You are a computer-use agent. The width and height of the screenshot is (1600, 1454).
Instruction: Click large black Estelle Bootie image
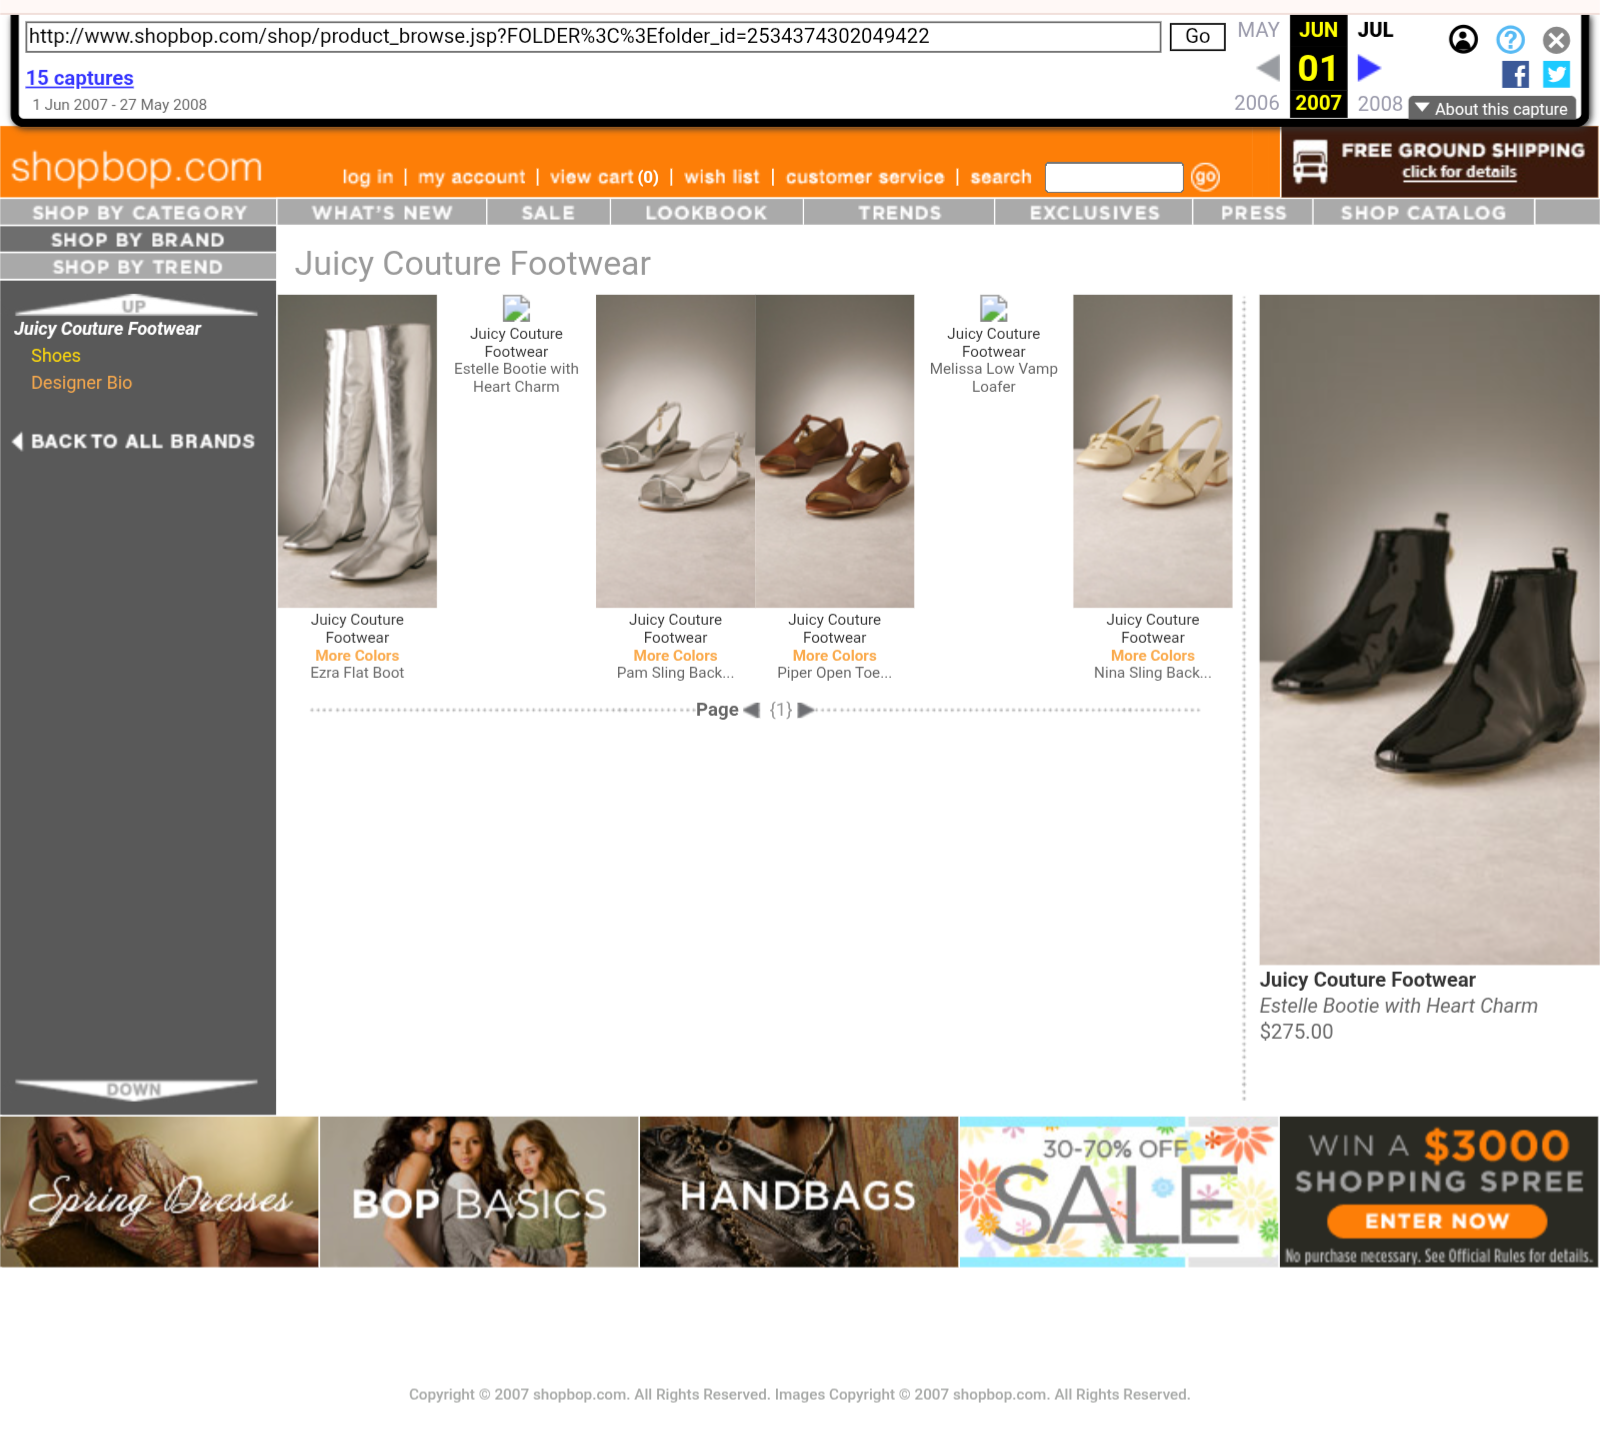point(1429,629)
